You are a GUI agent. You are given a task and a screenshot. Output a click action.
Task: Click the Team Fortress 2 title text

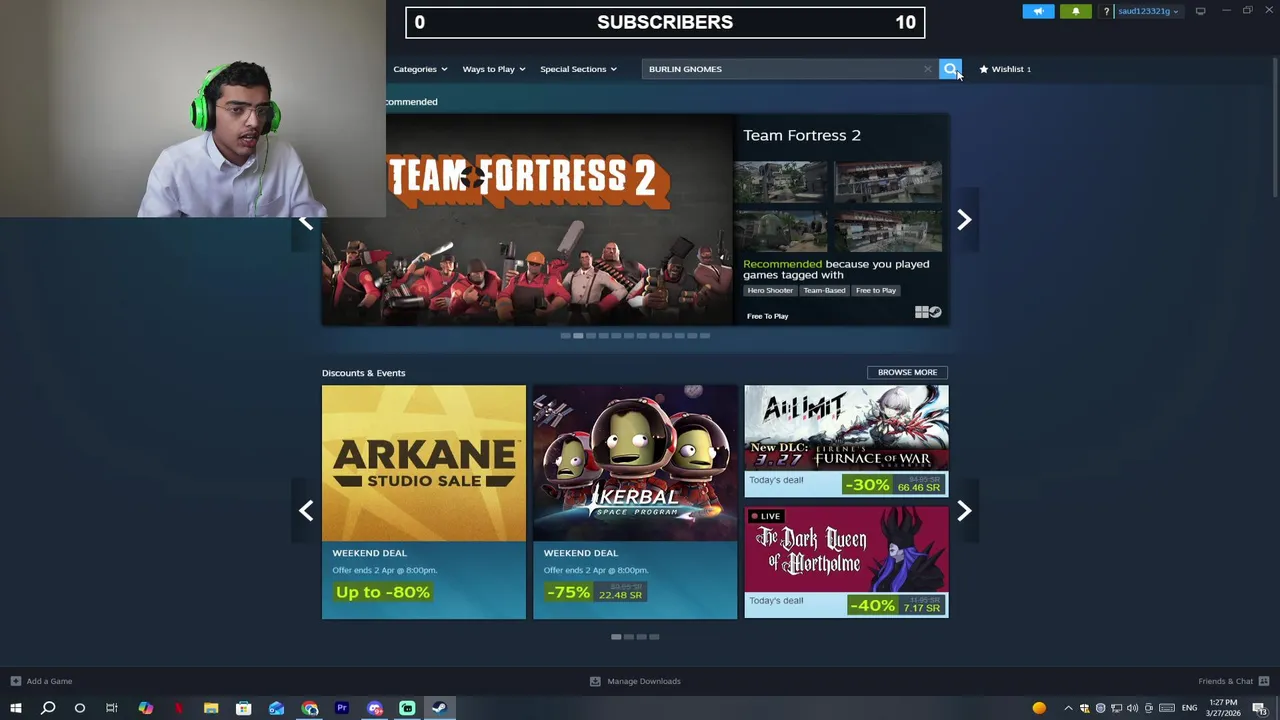coord(802,135)
